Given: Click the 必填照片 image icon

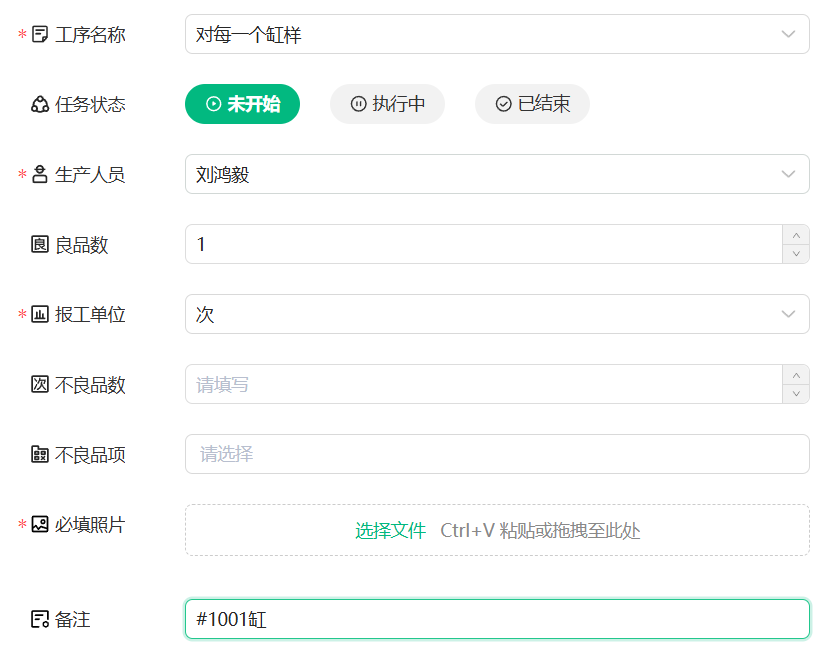Looking at the screenshot, I should pyautogui.click(x=40, y=524).
